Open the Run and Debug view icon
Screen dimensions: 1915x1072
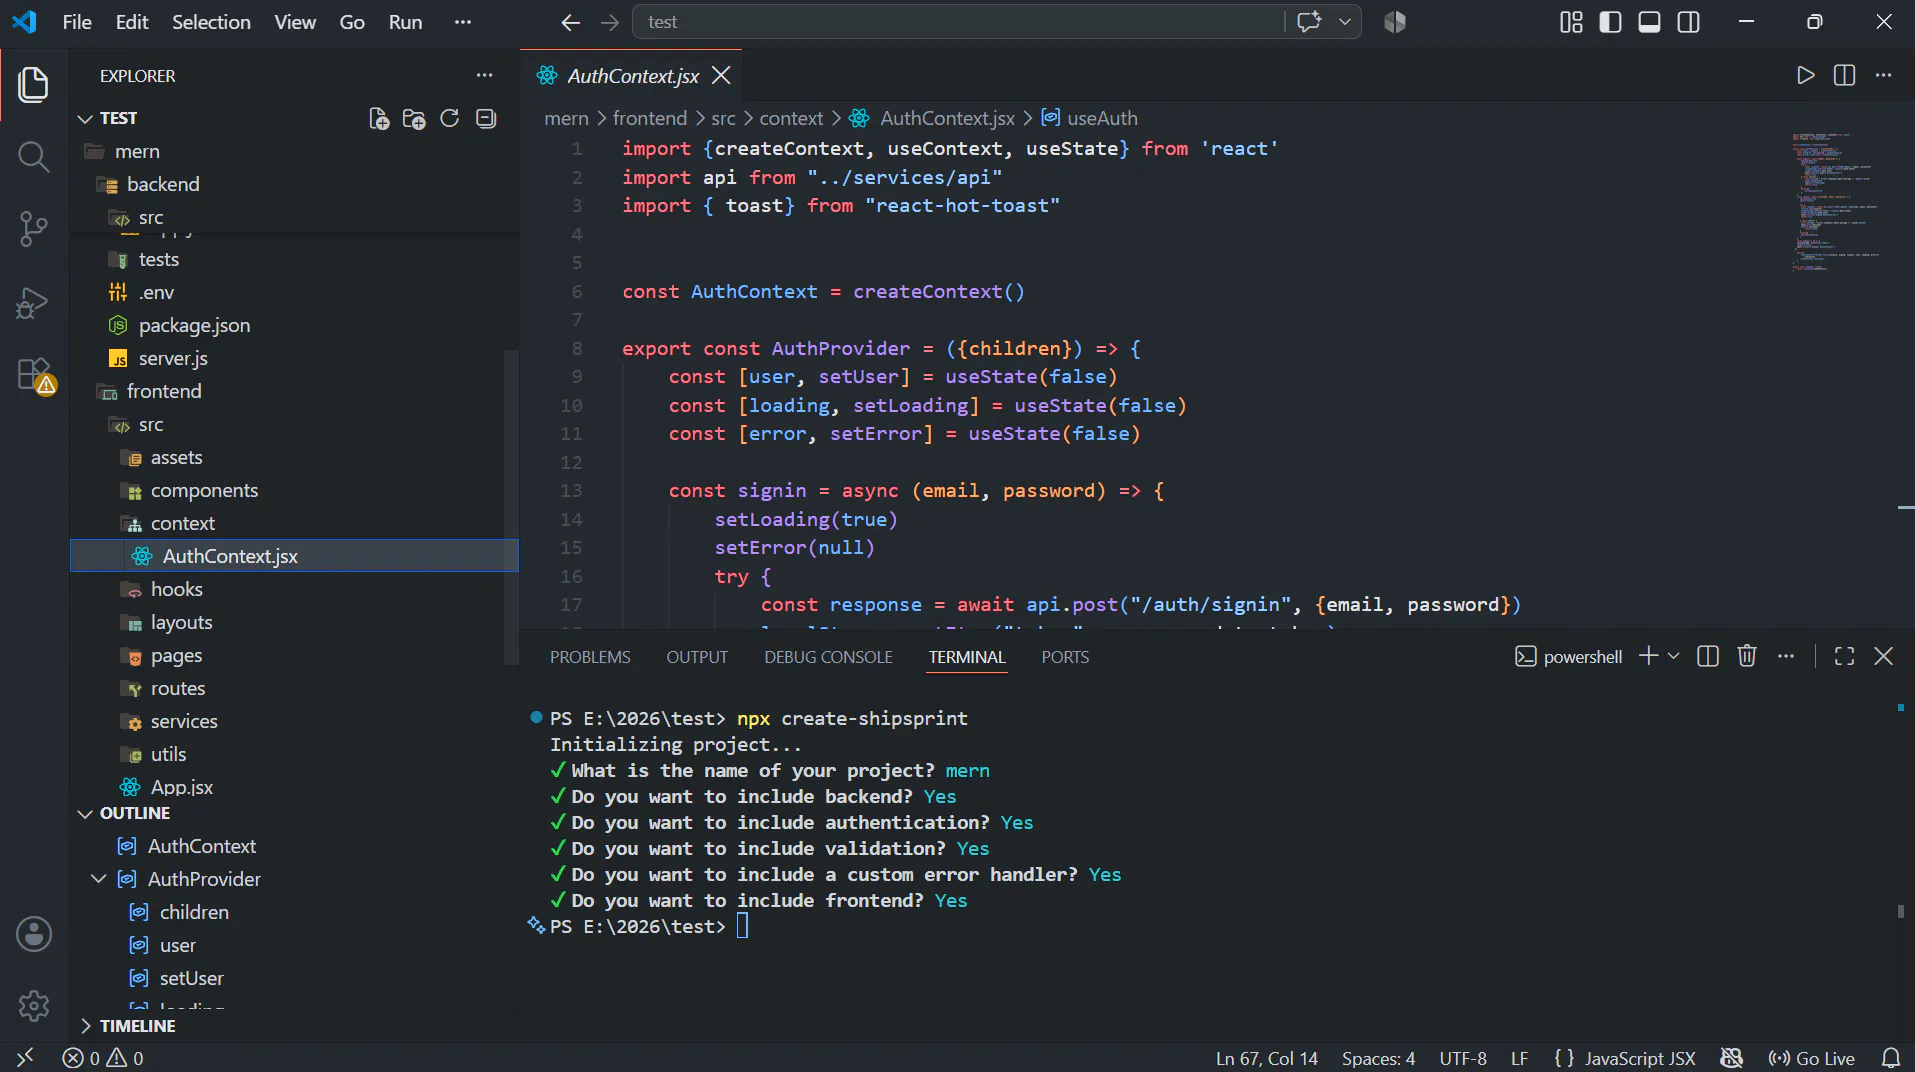(x=33, y=302)
